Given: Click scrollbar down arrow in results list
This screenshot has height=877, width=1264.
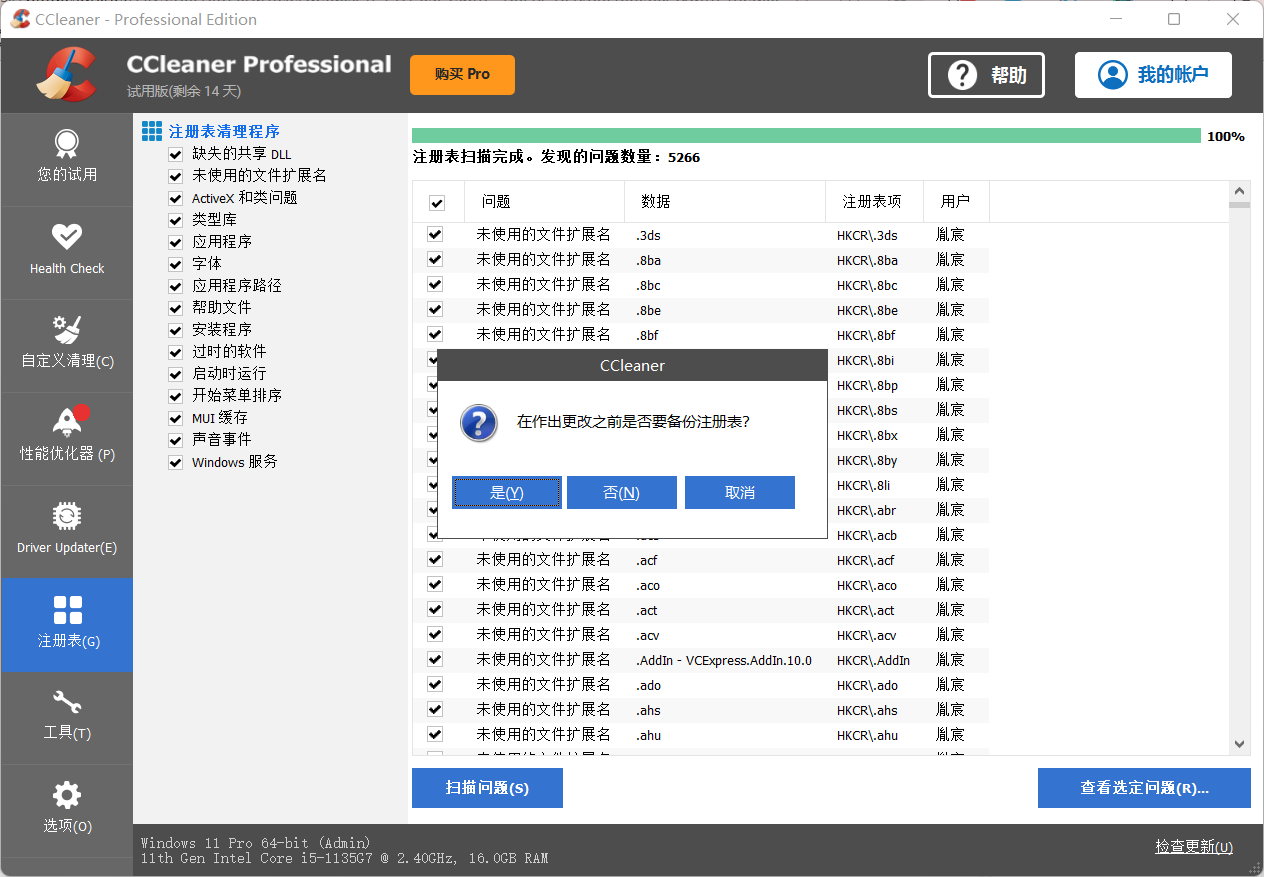Looking at the screenshot, I should (x=1240, y=744).
